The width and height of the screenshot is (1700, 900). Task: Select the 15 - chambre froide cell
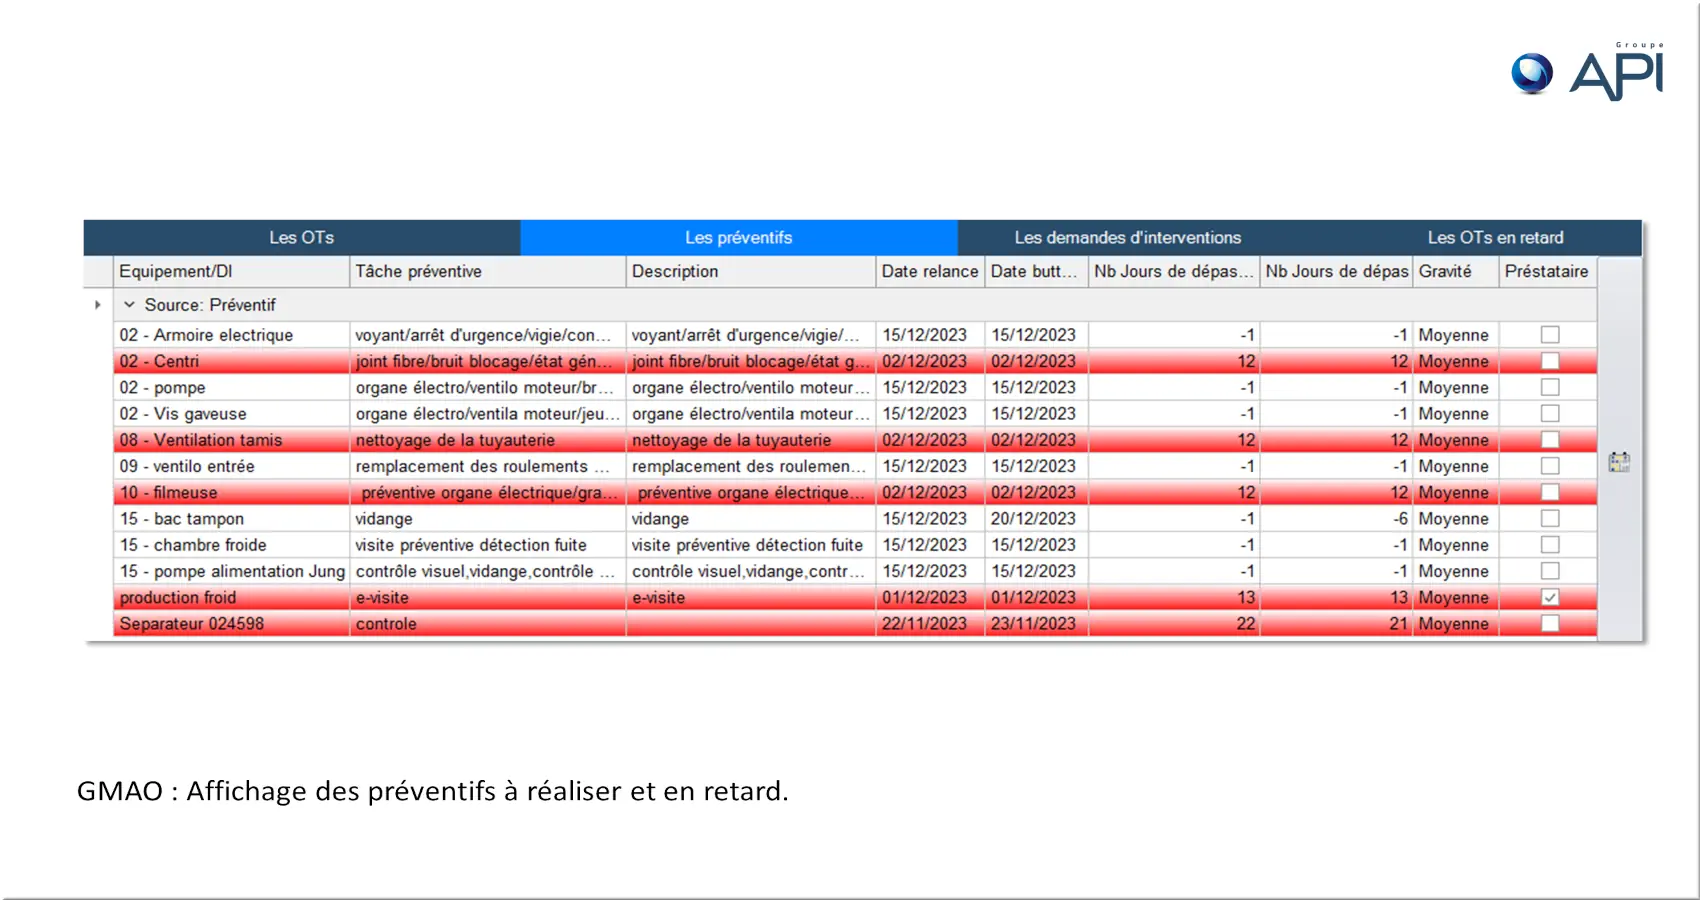pyautogui.click(x=231, y=545)
